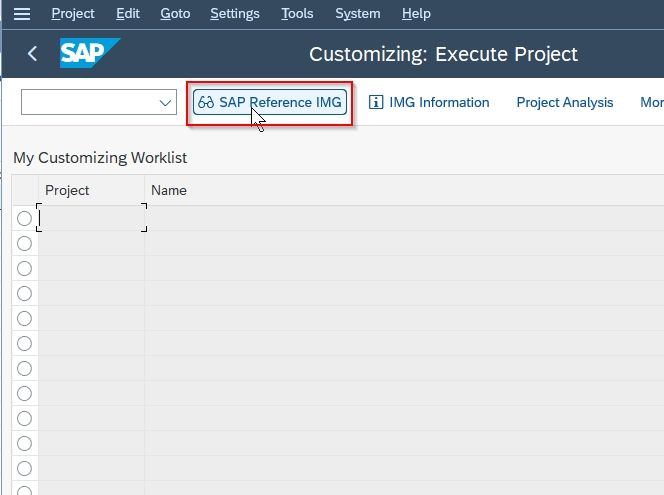Open the System menu
The image size is (664, 495).
[x=358, y=14]
